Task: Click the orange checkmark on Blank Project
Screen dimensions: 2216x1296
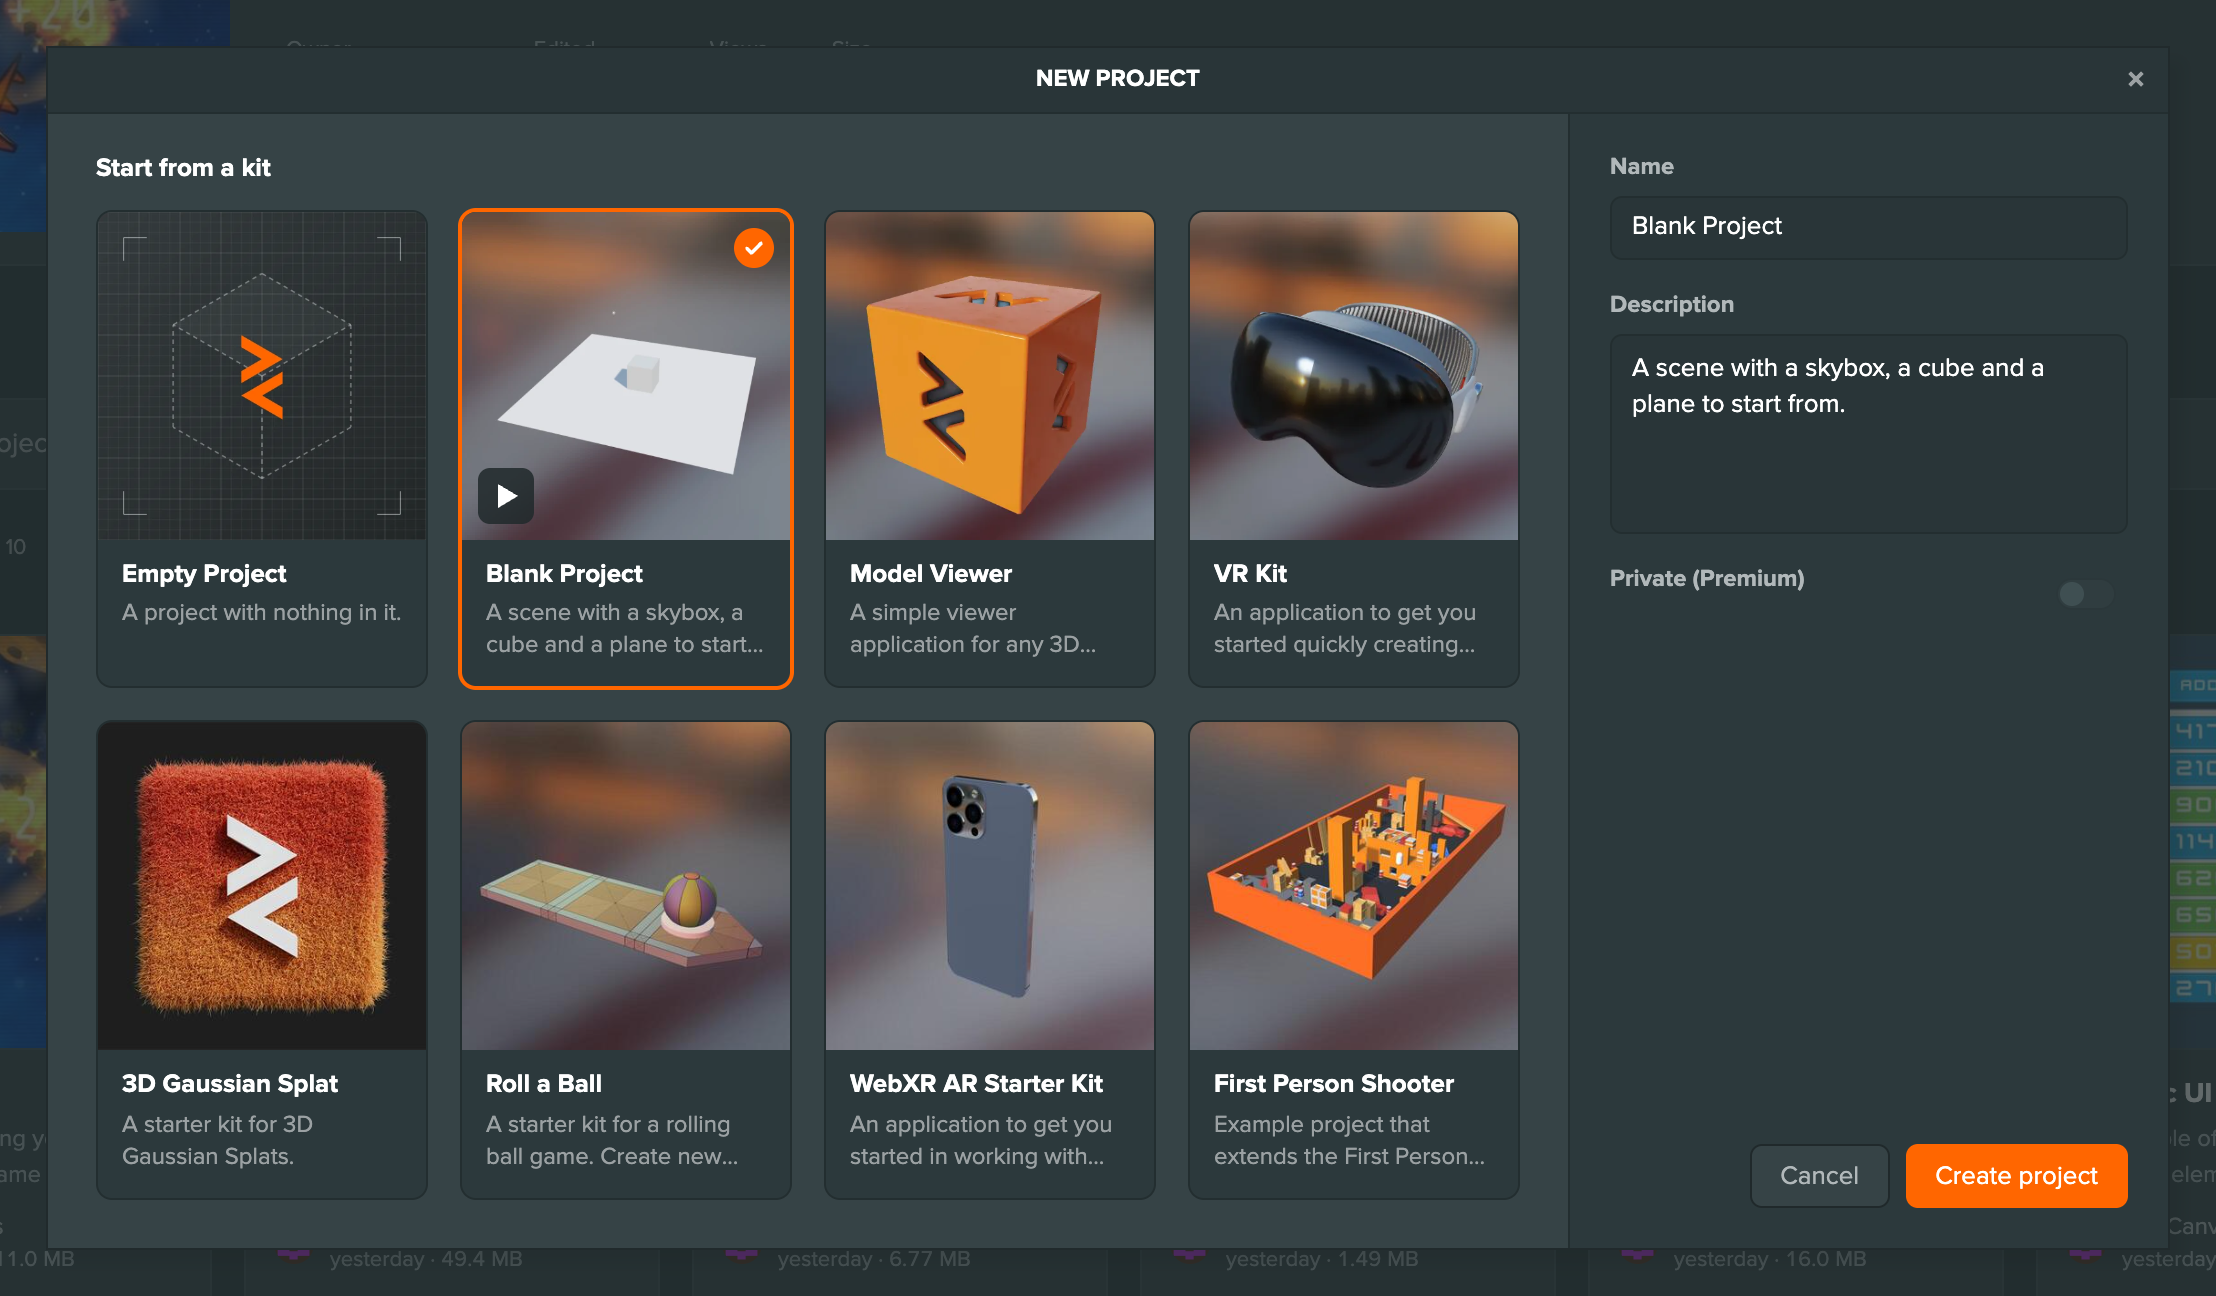Action: (x=754, y=248)
